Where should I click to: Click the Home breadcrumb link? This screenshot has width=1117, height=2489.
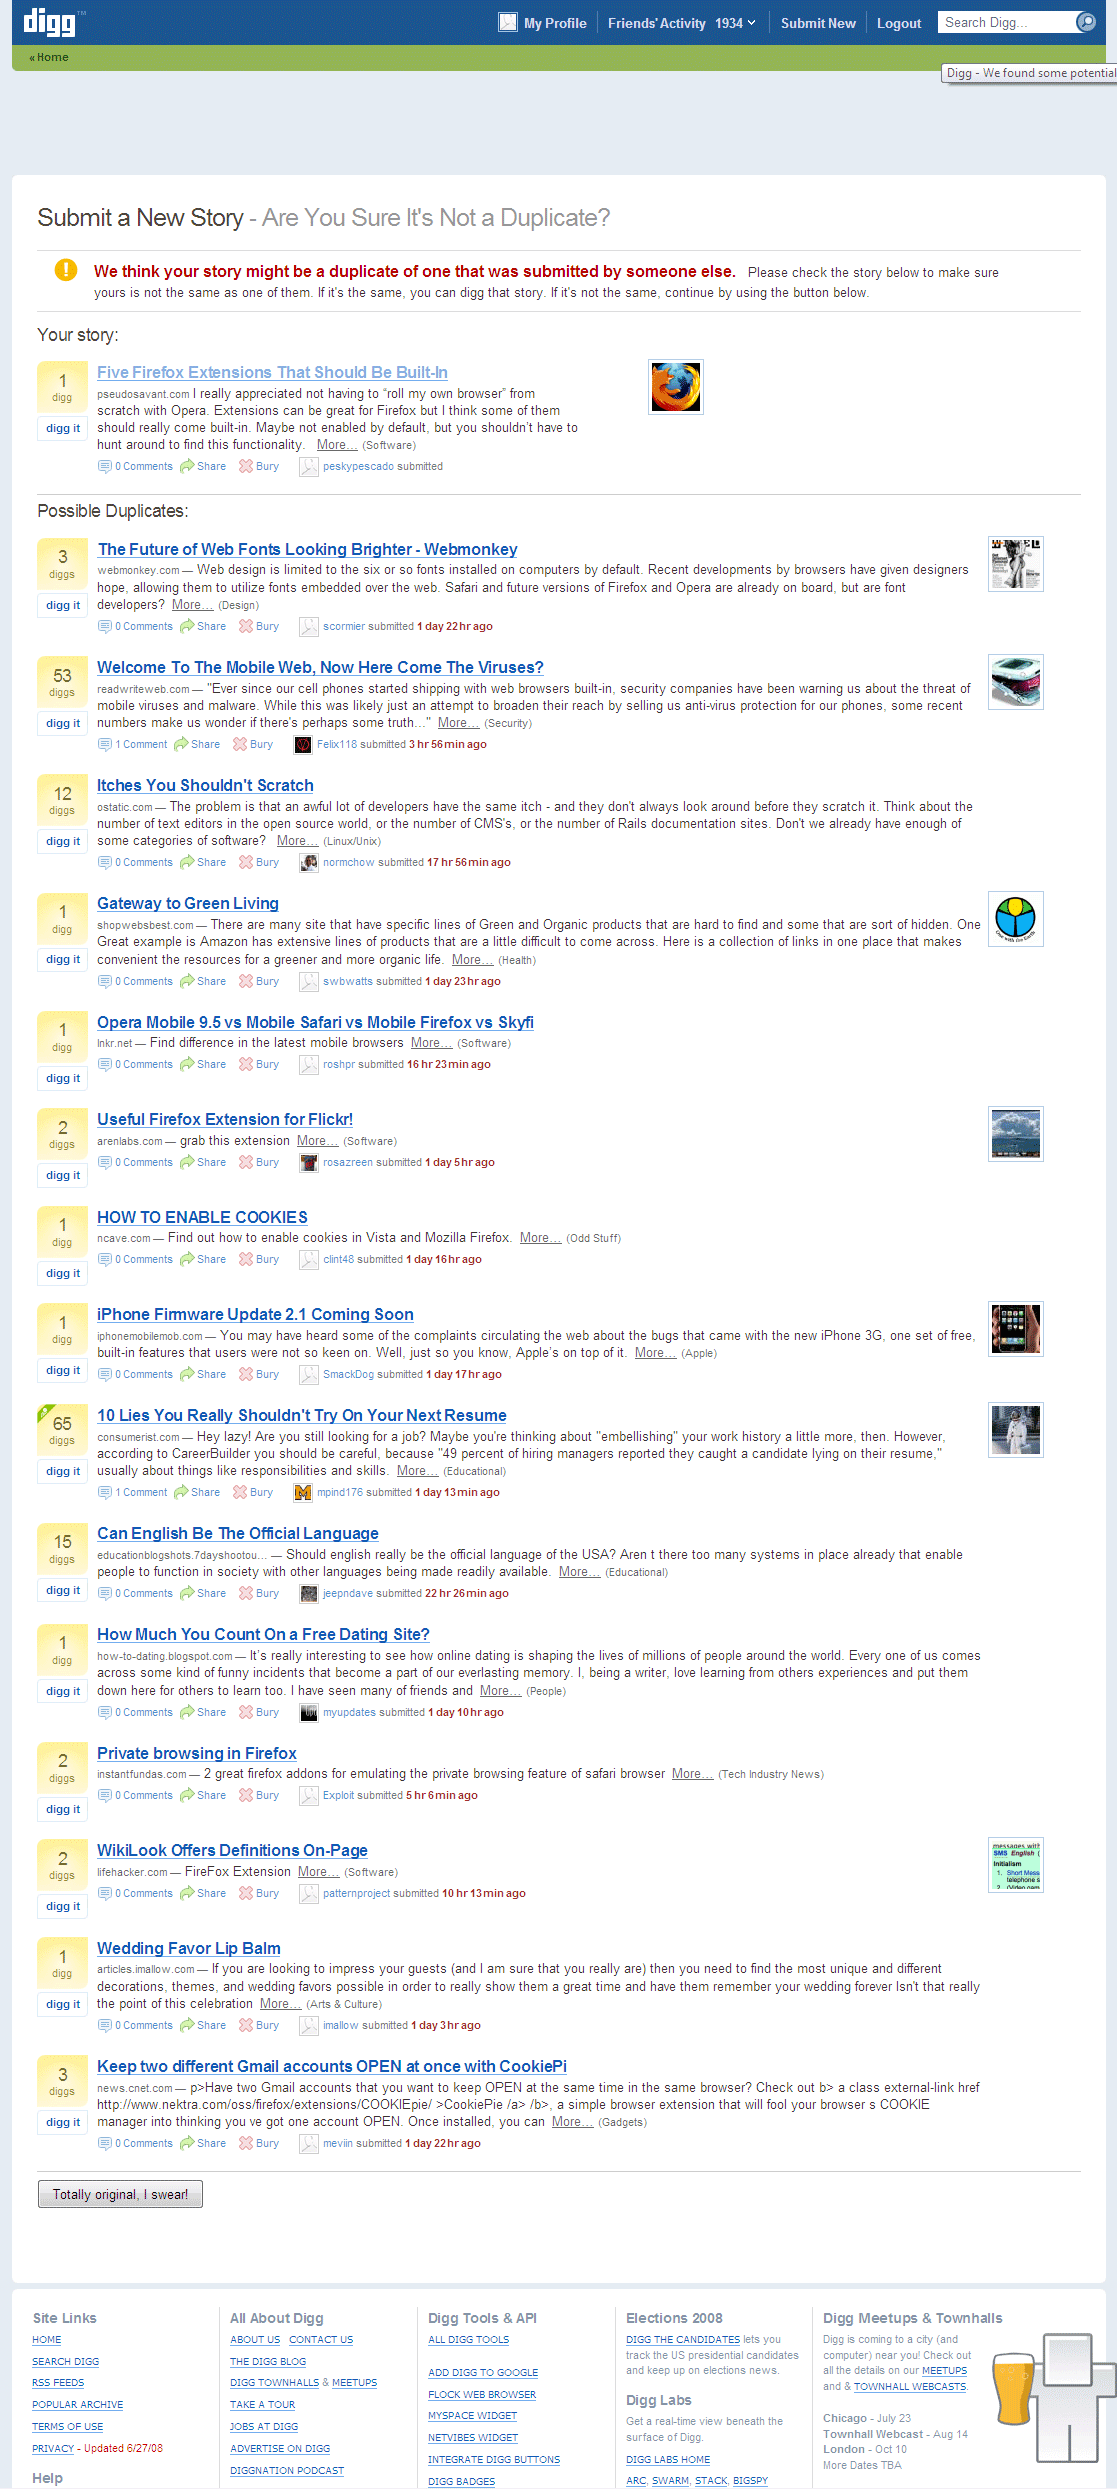52,57
